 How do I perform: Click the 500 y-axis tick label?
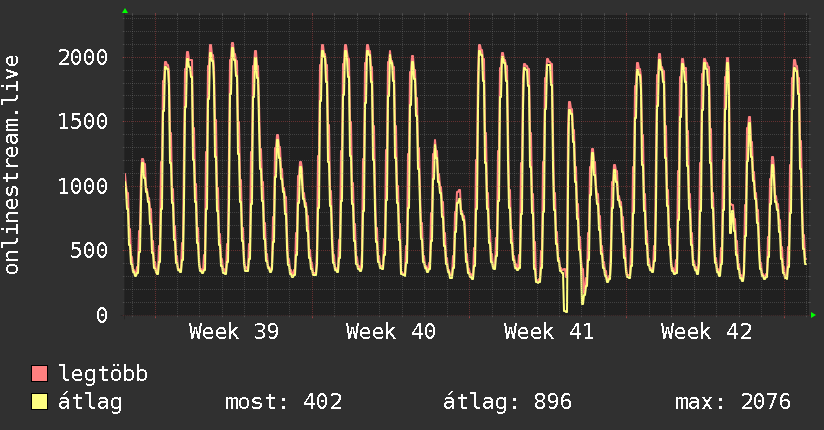coord(89,251)
